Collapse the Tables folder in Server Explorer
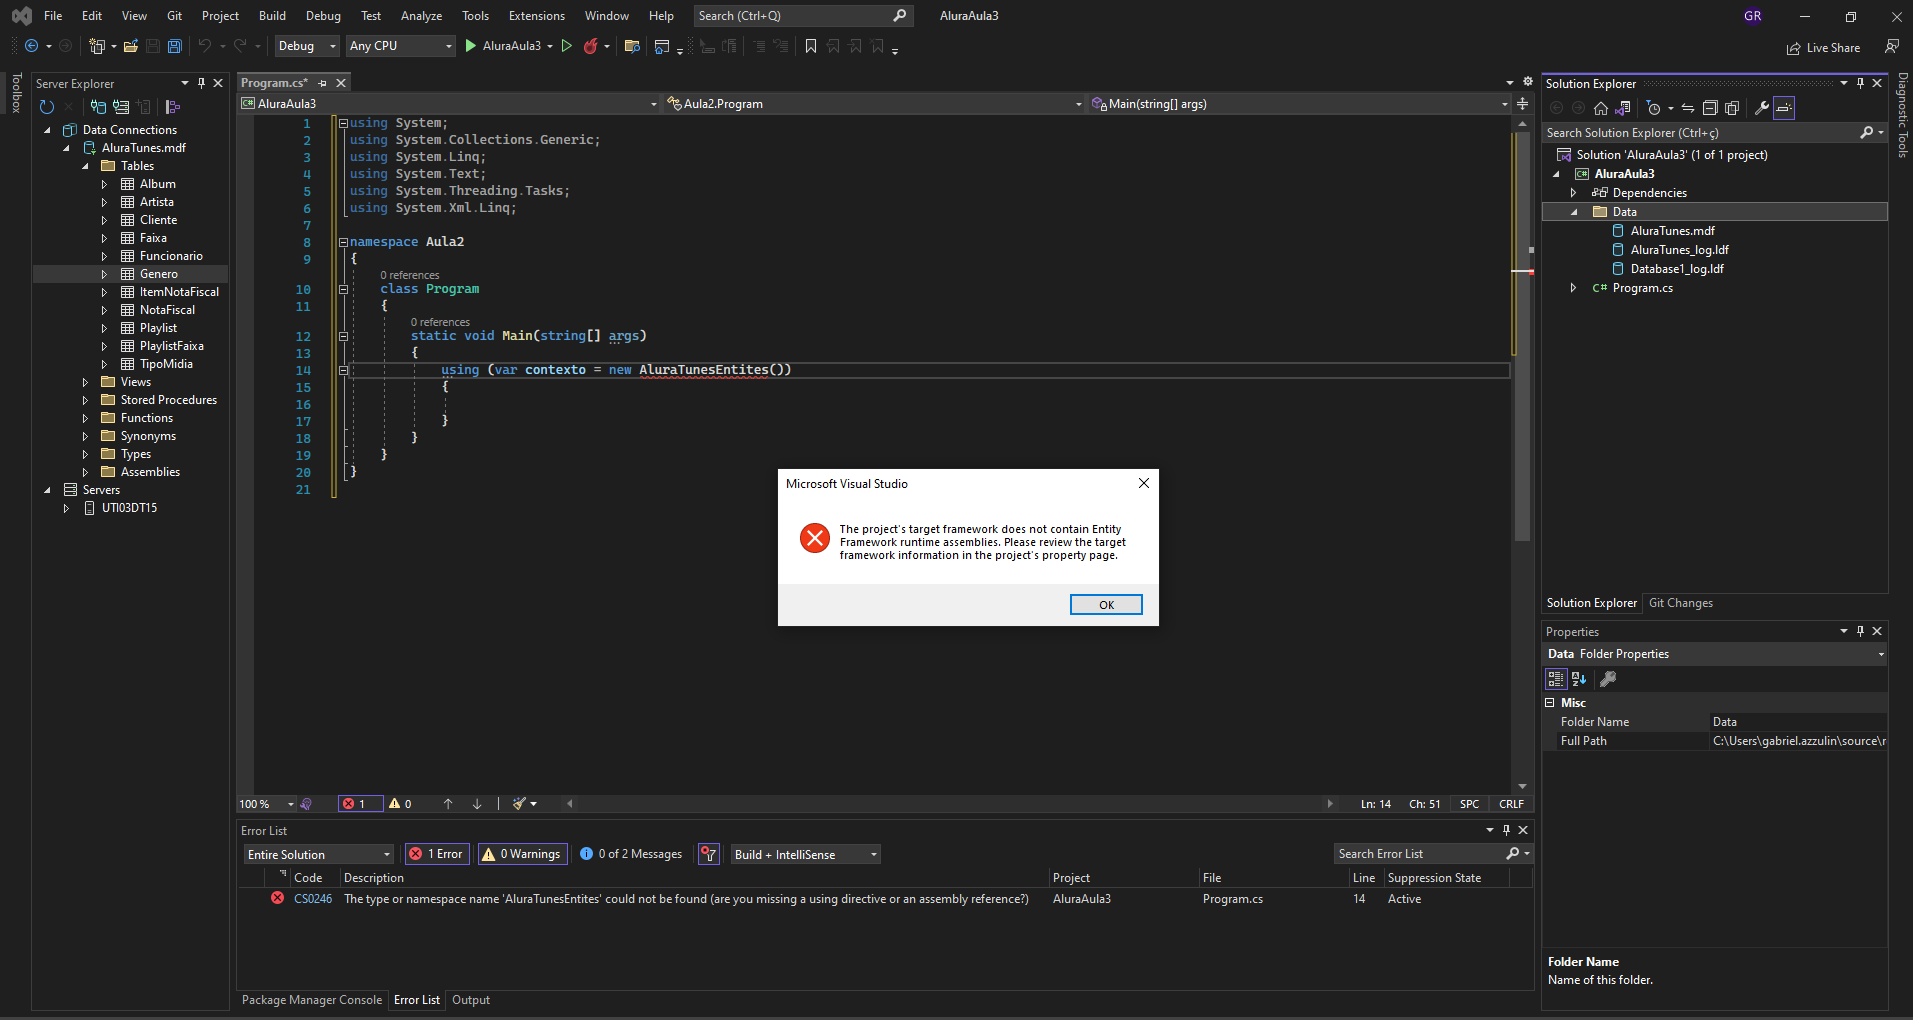This screenshot has height=1020, width=1913. (85, 166)
